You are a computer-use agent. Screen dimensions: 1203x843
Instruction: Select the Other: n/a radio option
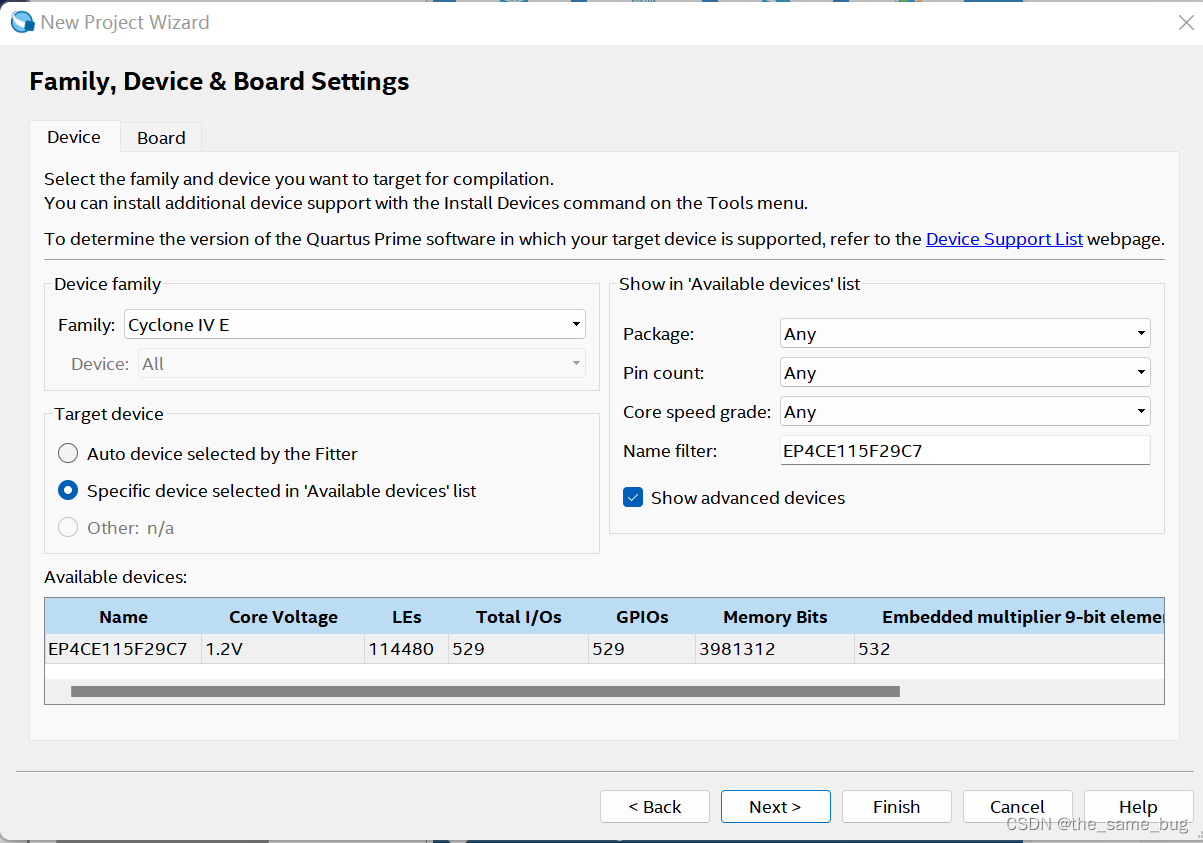[x=68, y=527]
